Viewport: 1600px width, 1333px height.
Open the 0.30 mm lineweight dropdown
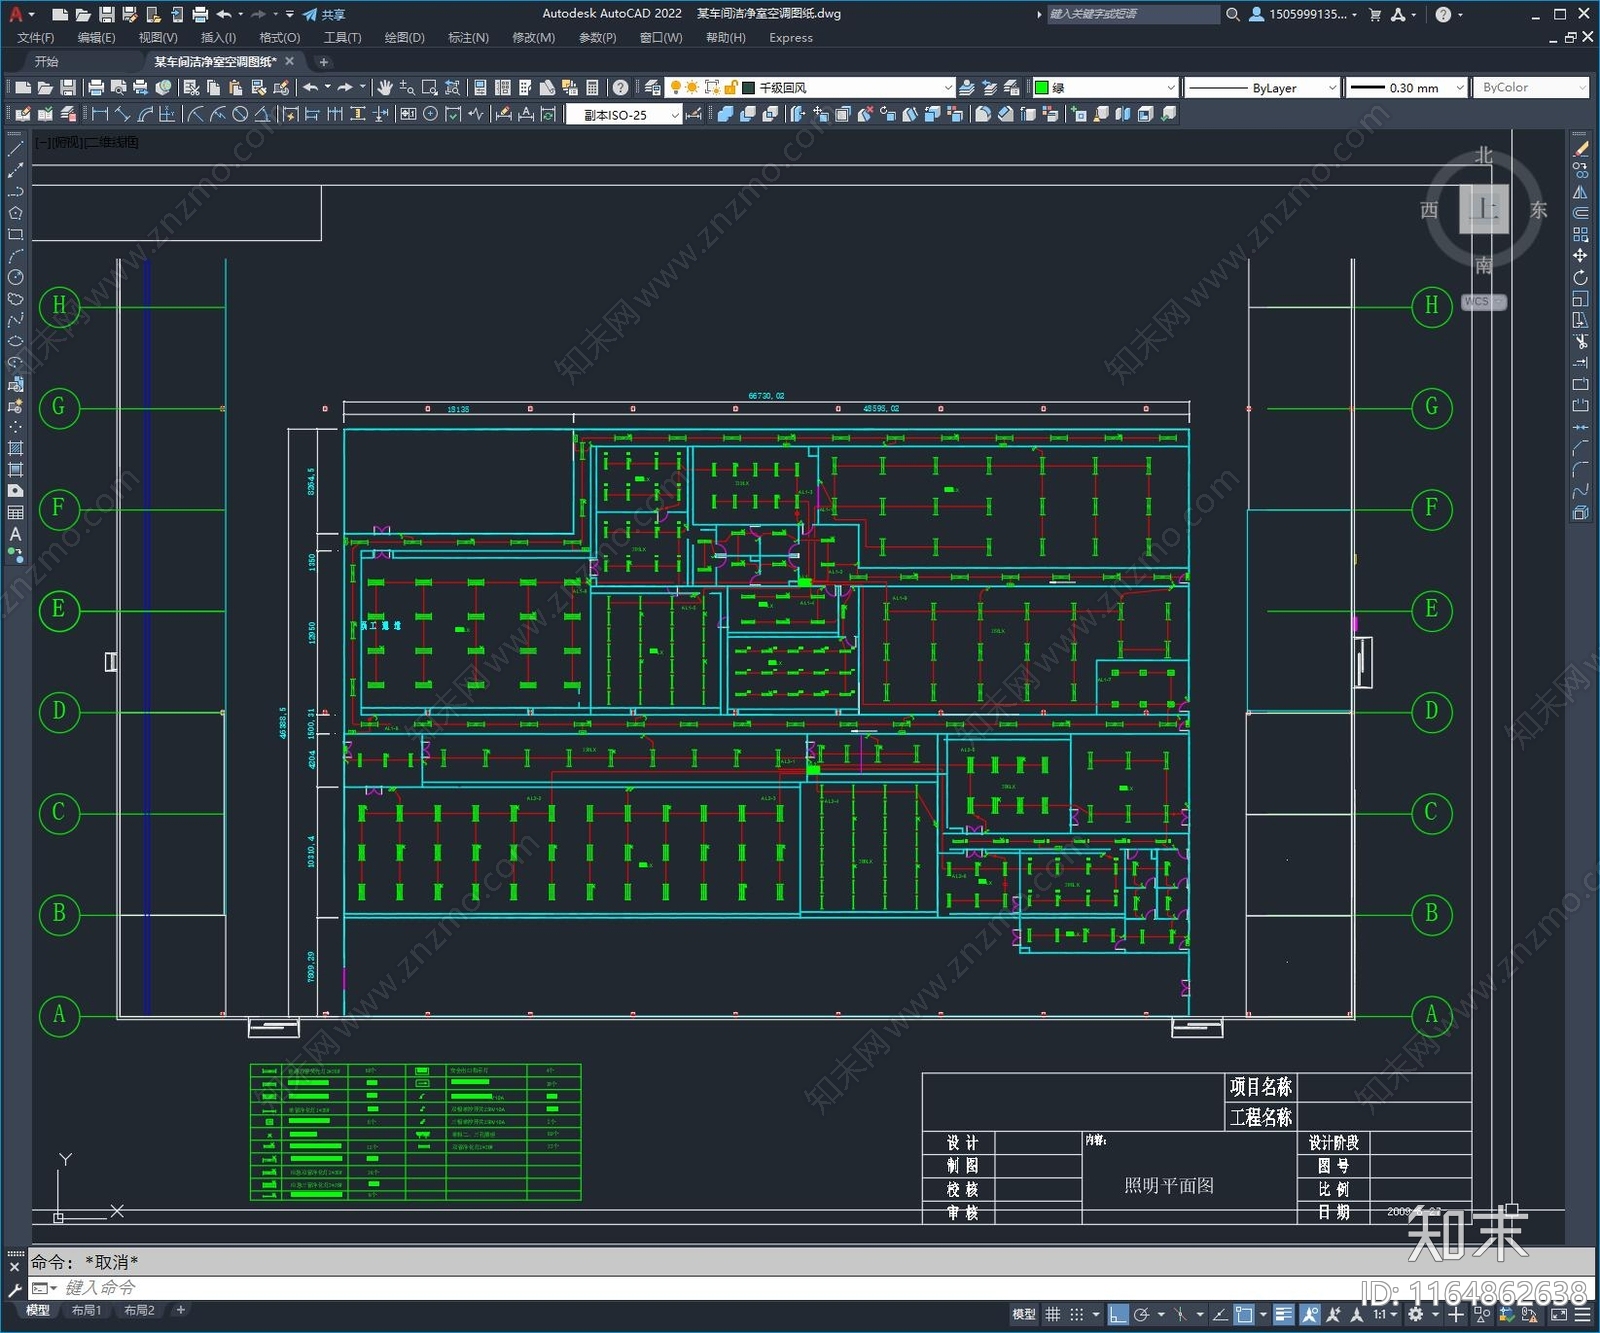[1406, 88]
